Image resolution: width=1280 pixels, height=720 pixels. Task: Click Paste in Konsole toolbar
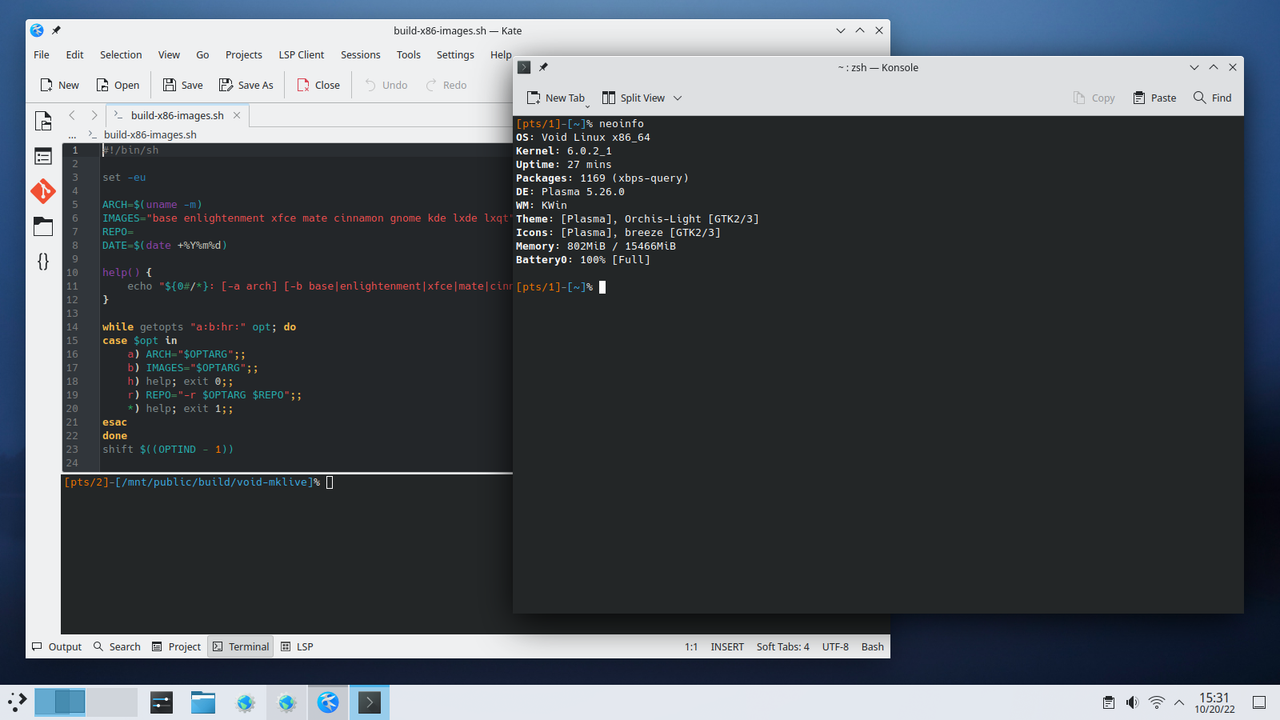point(1154,98)
